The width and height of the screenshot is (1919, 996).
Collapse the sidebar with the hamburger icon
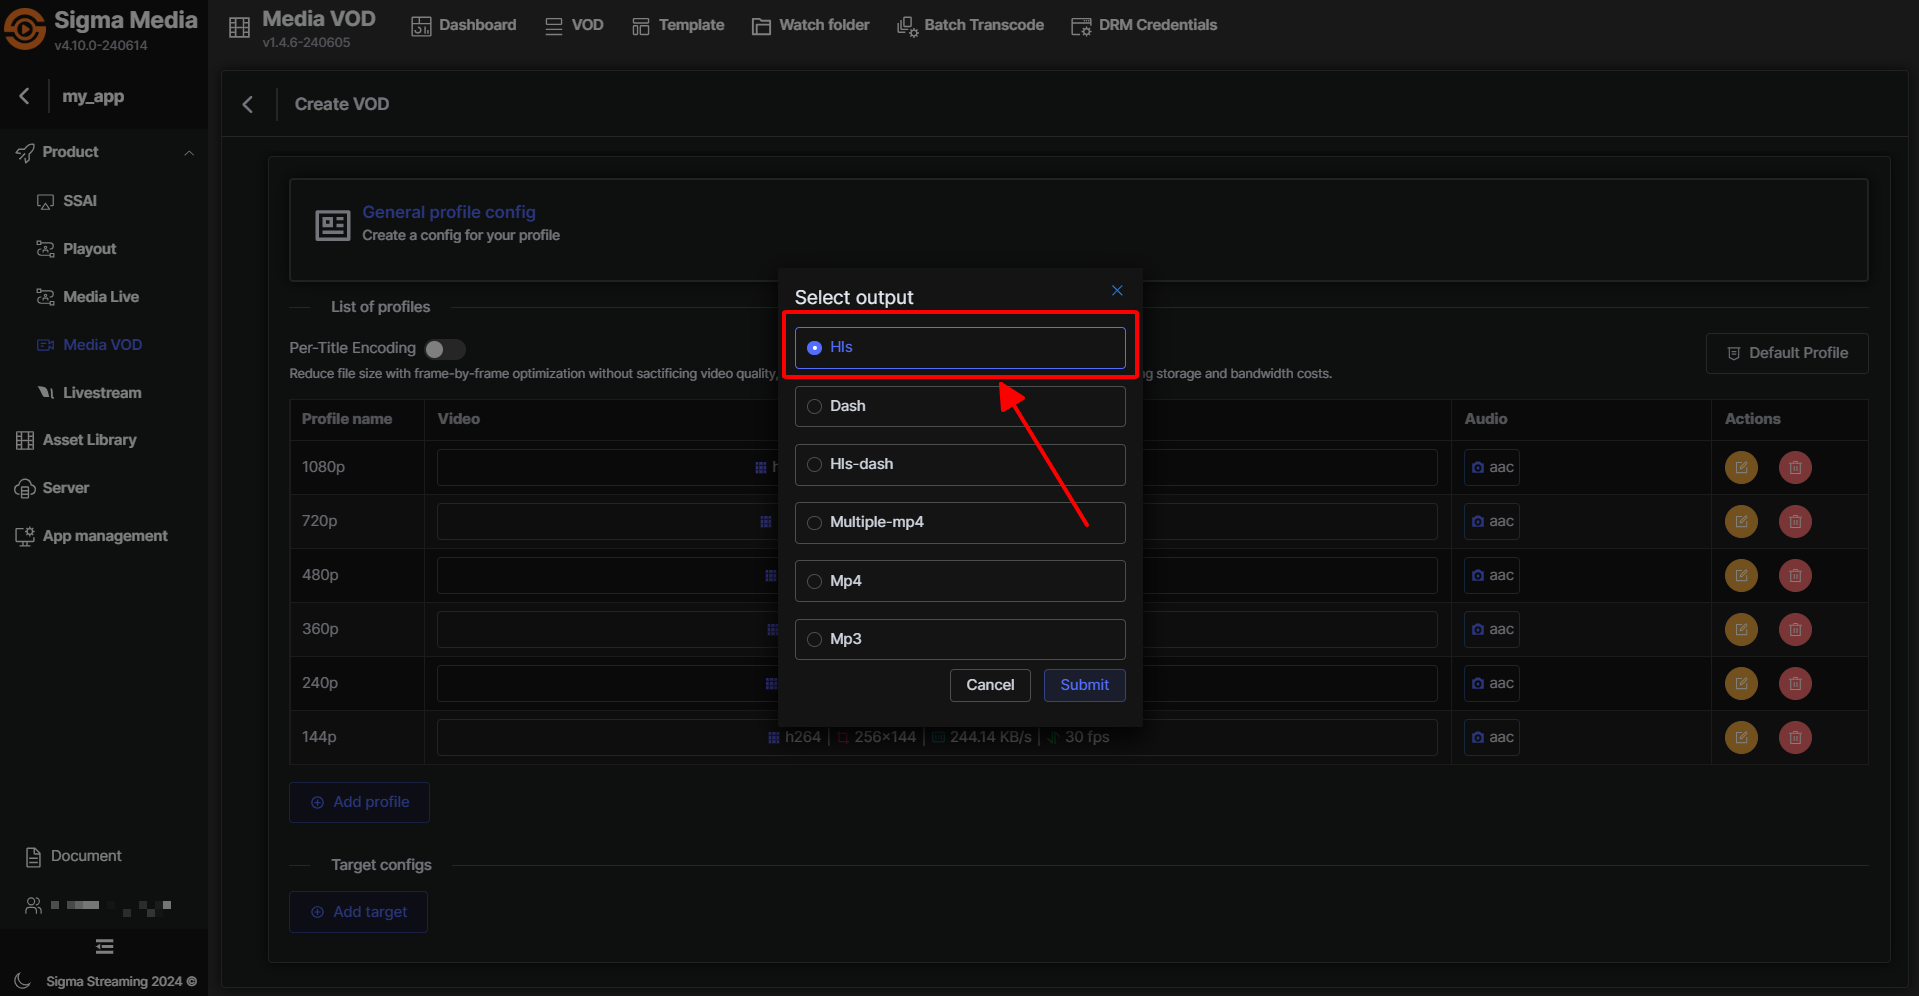104,946
